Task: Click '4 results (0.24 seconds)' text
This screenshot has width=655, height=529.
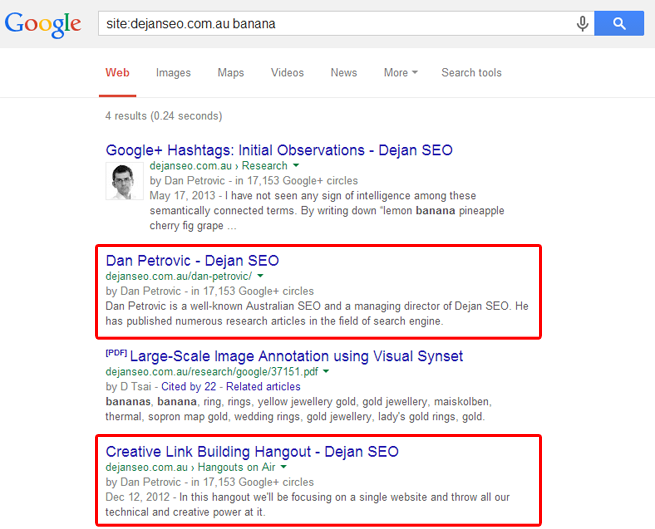Action: [164, 116]
